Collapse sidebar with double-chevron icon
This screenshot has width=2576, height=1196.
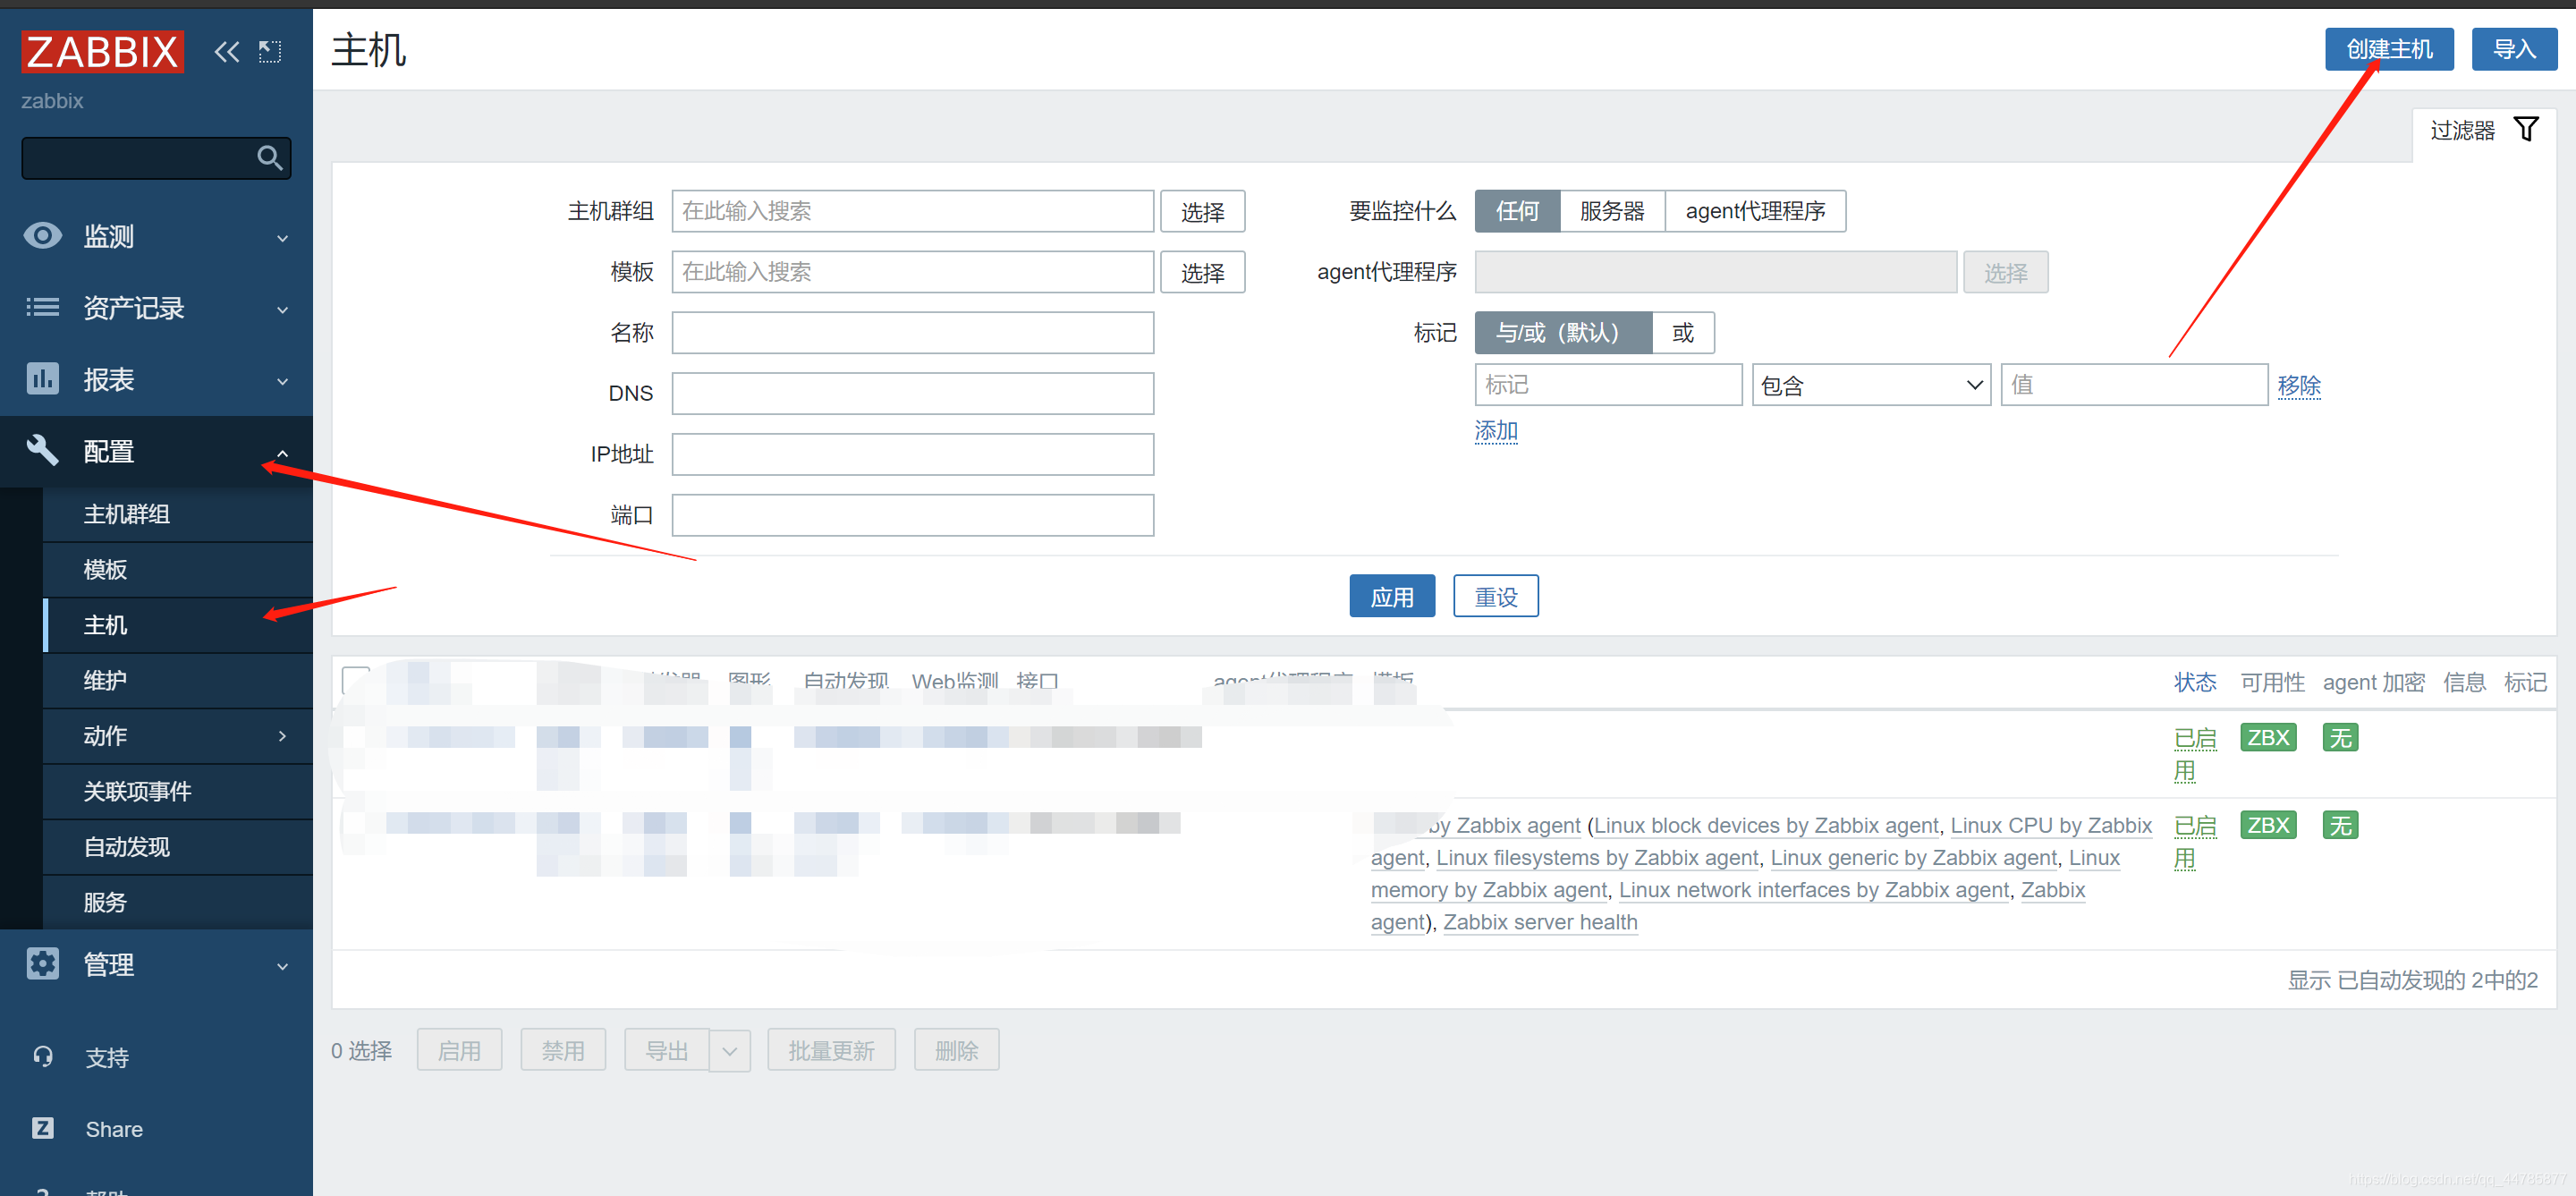pos(227,51)
